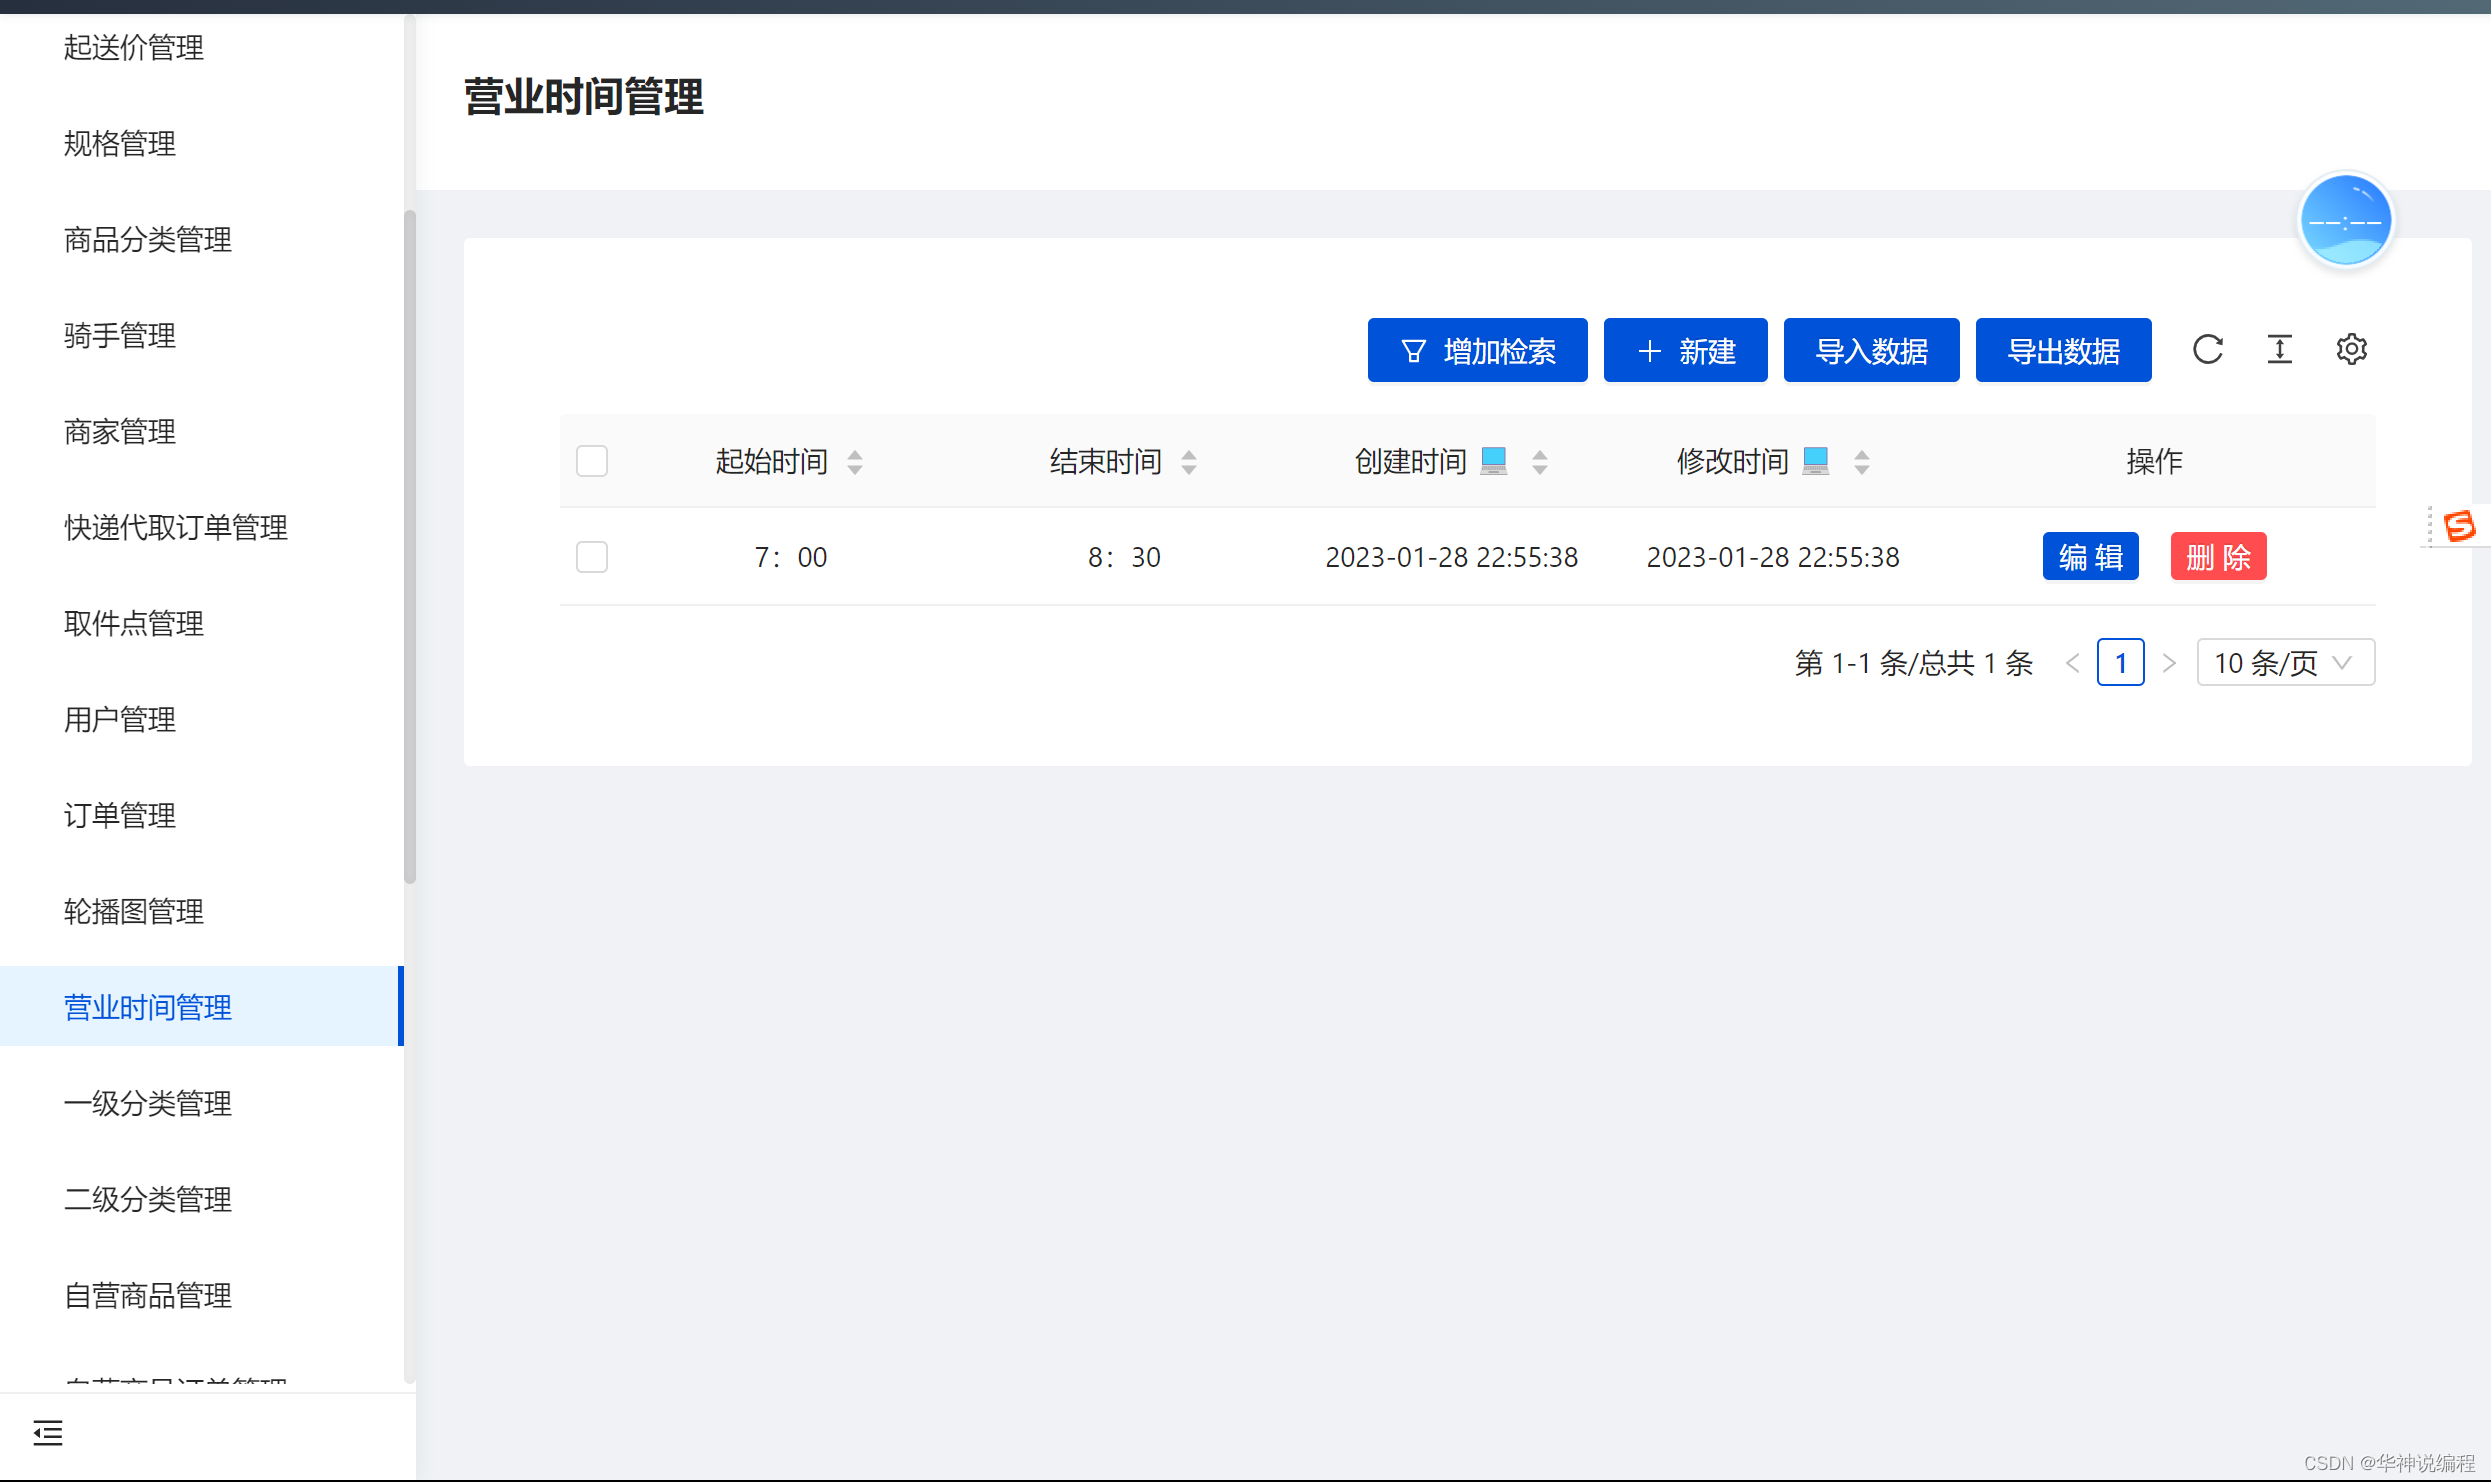Viewport: 2491px width, 1482px height.
Task: Collapse the sidebar with bottom menu icon
Action: (x=47, y=1432)
